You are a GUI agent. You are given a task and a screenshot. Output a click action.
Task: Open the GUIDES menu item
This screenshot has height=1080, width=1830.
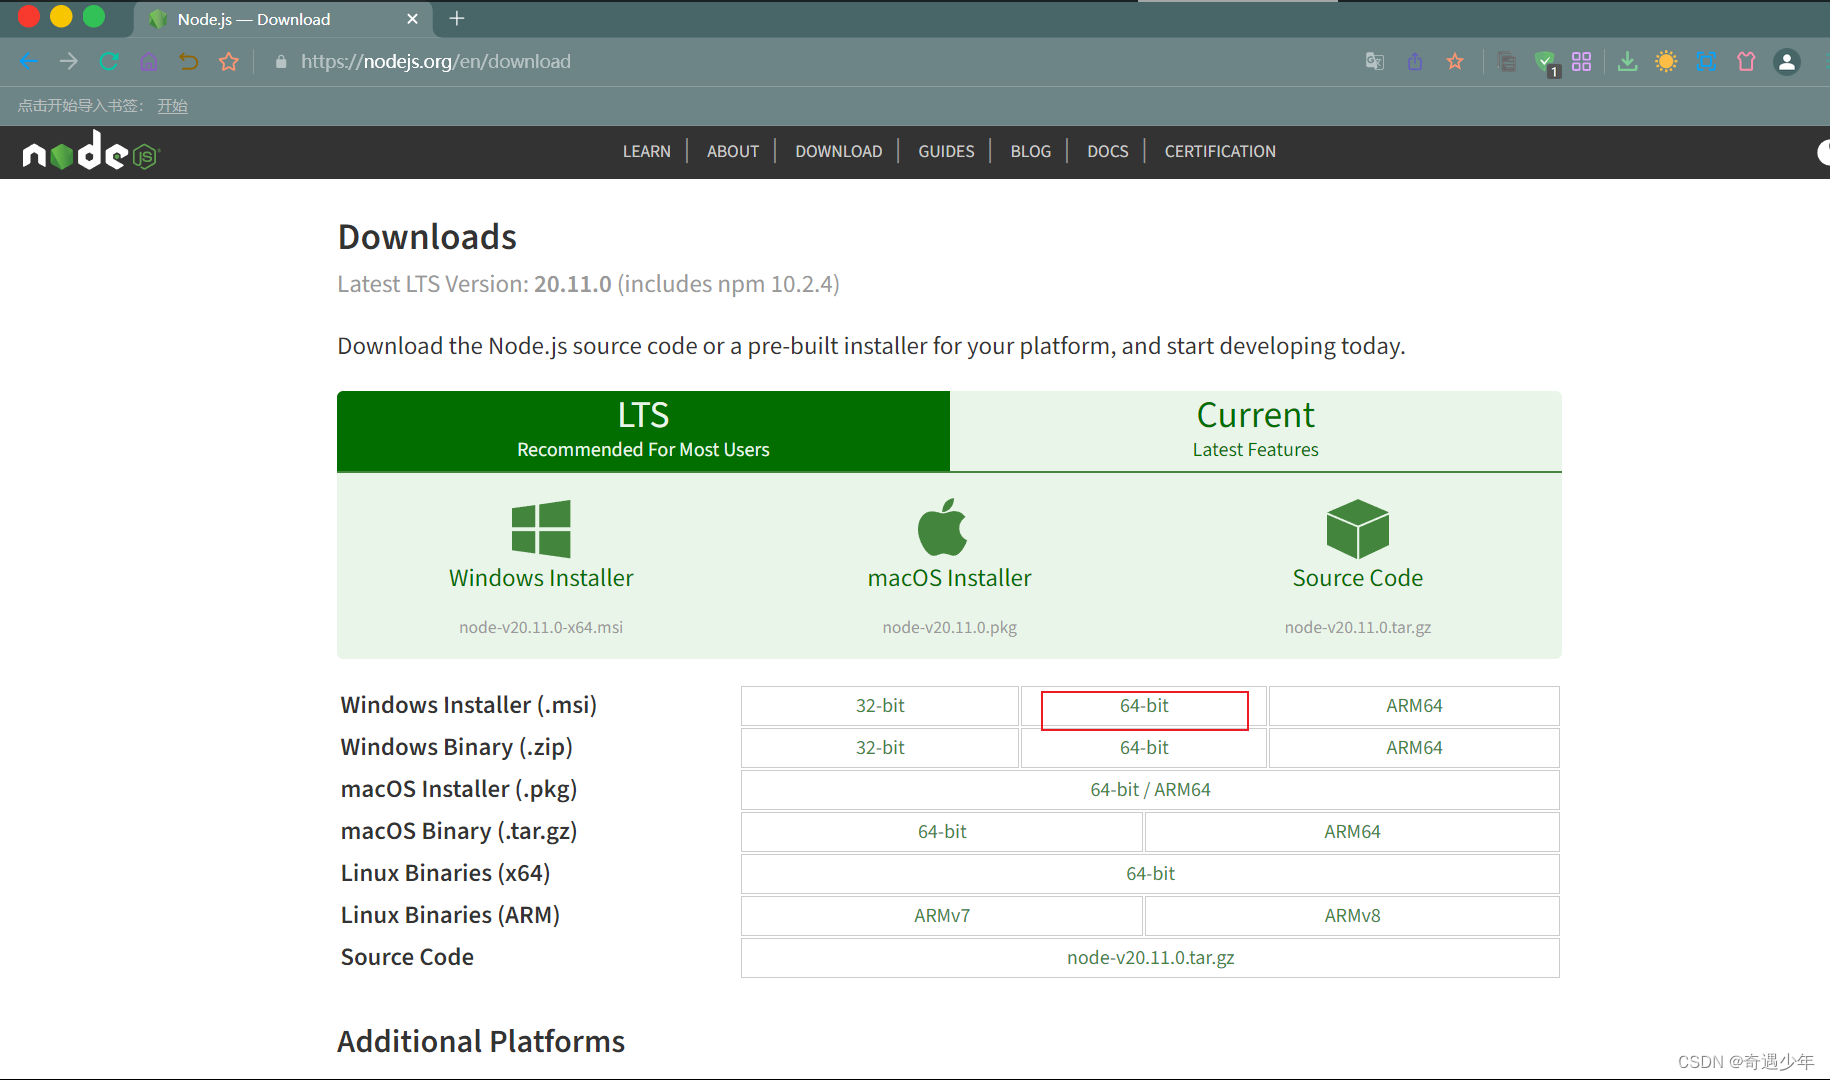(x=946, y=151)
